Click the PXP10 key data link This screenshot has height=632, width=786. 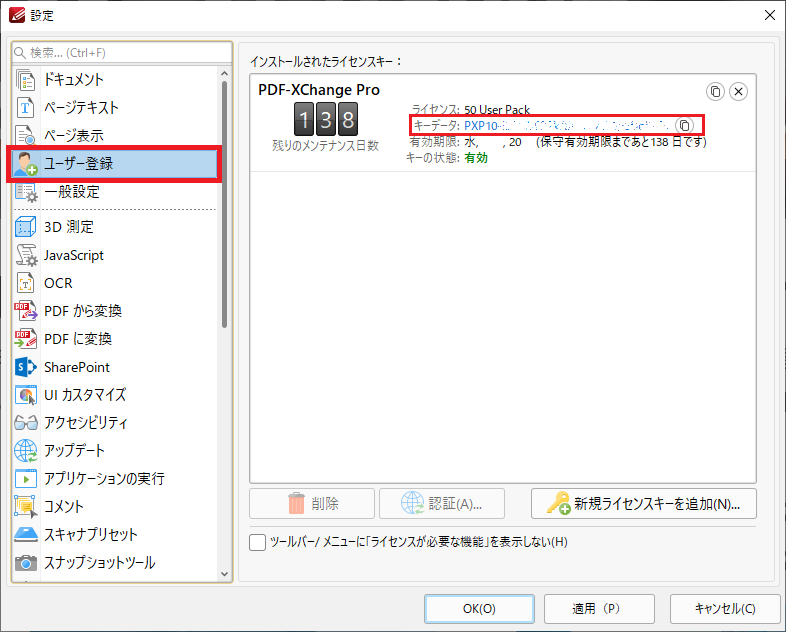click(566, 125)
